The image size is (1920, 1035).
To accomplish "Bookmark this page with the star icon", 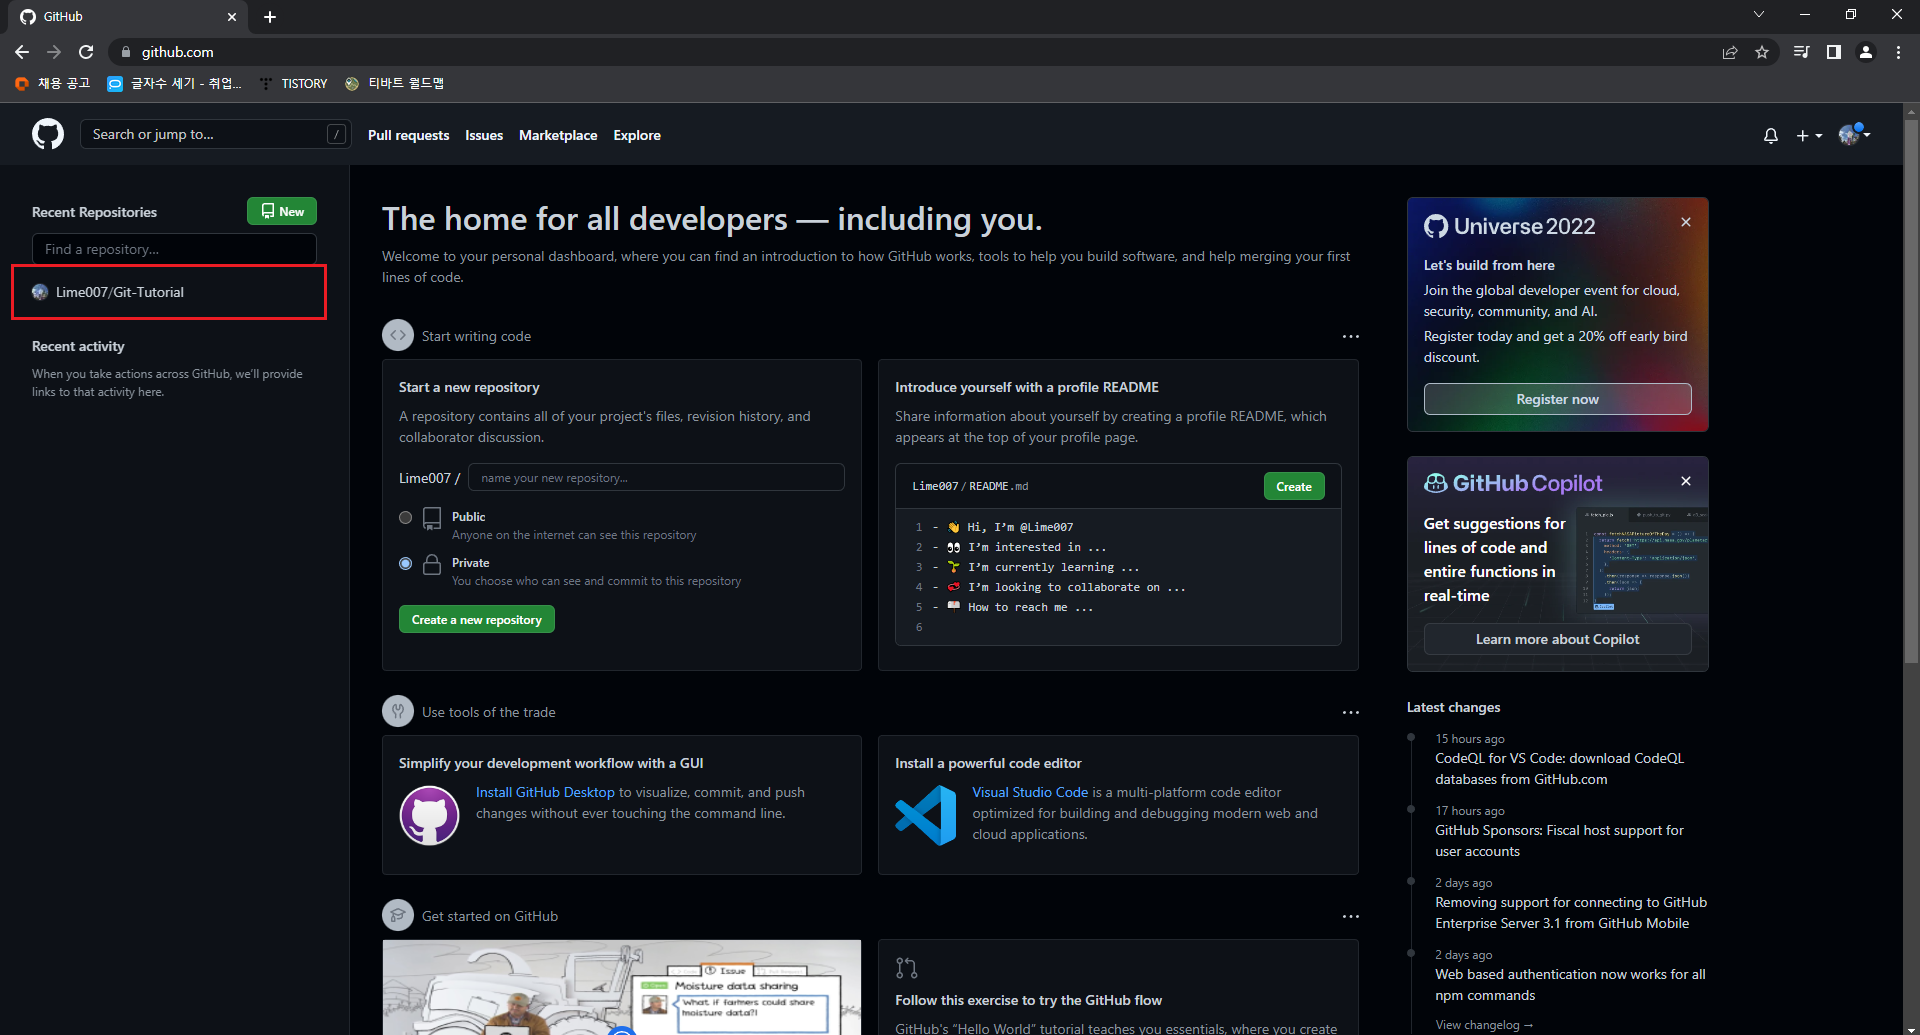I will coord(1762,52).
